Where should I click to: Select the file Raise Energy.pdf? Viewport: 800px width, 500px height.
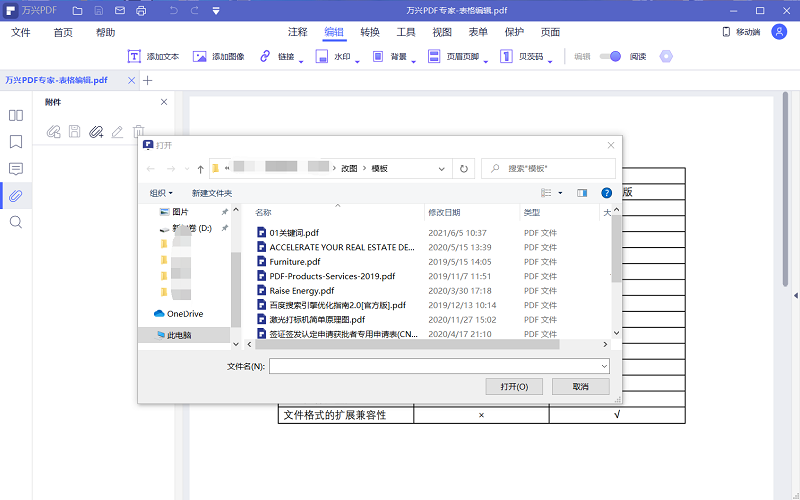pyautogui.click(x=296, y=290)
